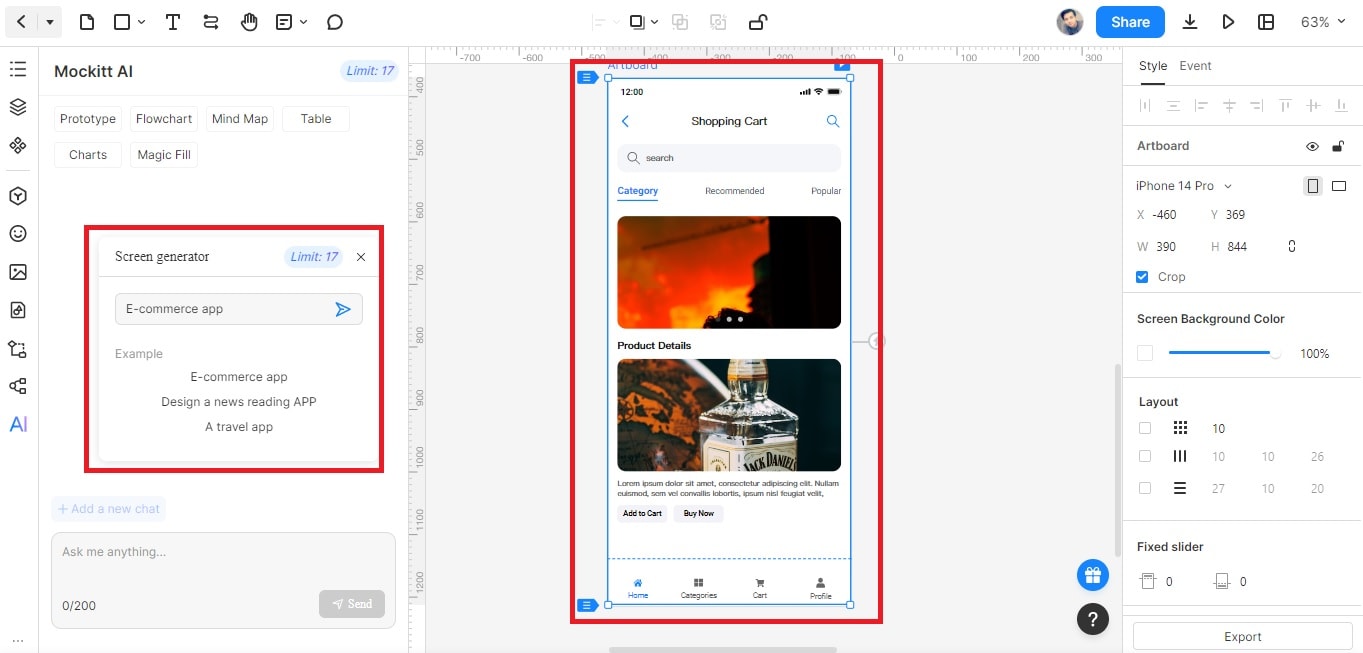Toggle the lock icon in top toolbar
1363x653 pixels.
tap(758, 21)
